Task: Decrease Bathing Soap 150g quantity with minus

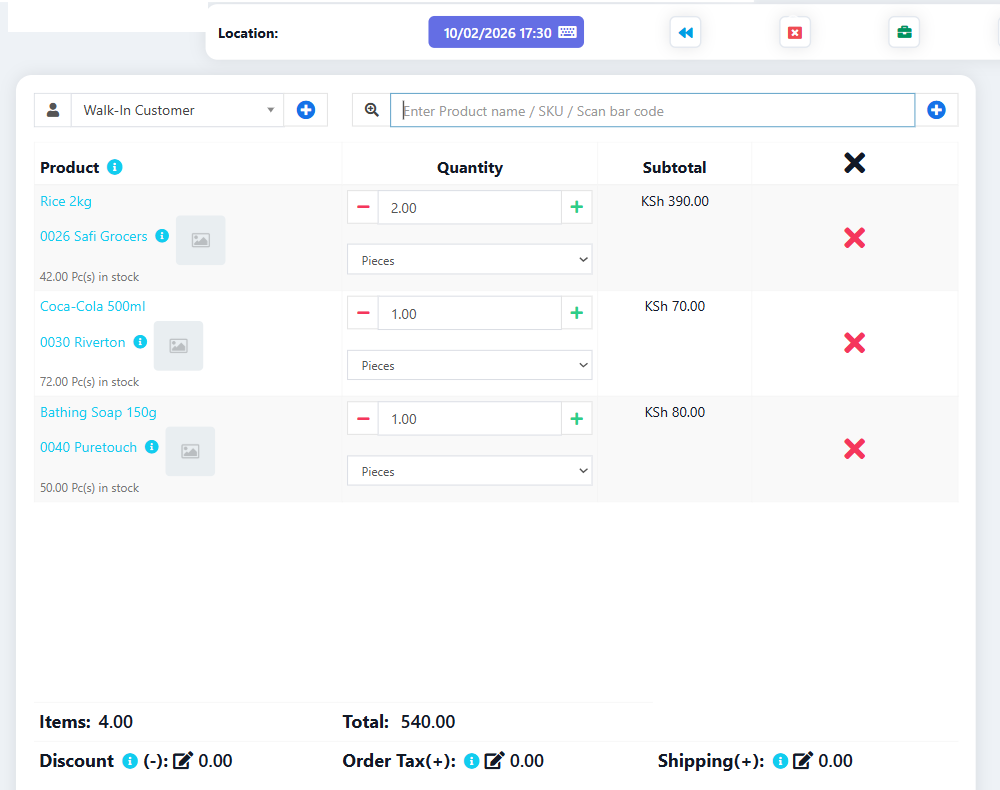Action: coord(363,419)
